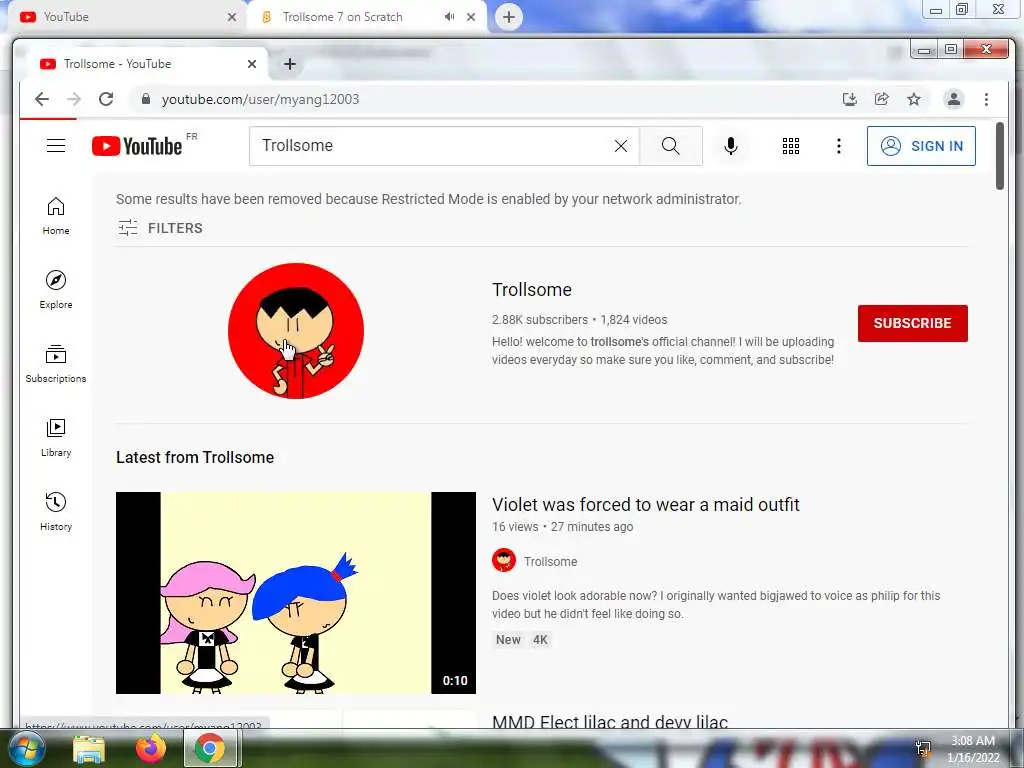The width and height of the screenshot is (1024, 768).
Task: Play the maid outfit video thumbnail
Action: point(296,593)
